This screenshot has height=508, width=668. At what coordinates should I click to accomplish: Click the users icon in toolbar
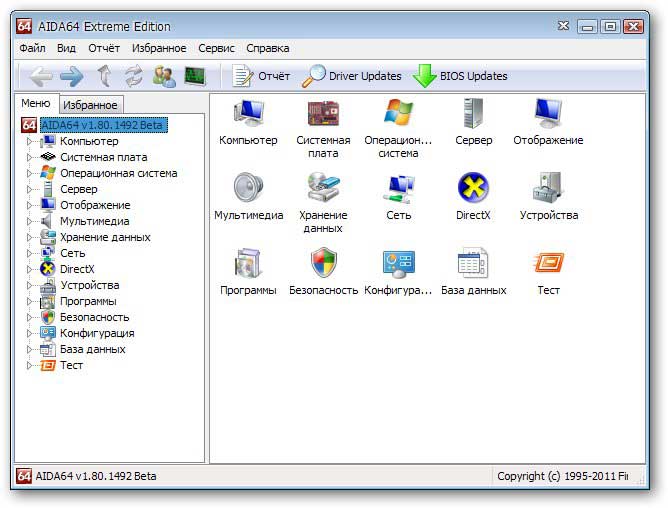coord(164,77)
